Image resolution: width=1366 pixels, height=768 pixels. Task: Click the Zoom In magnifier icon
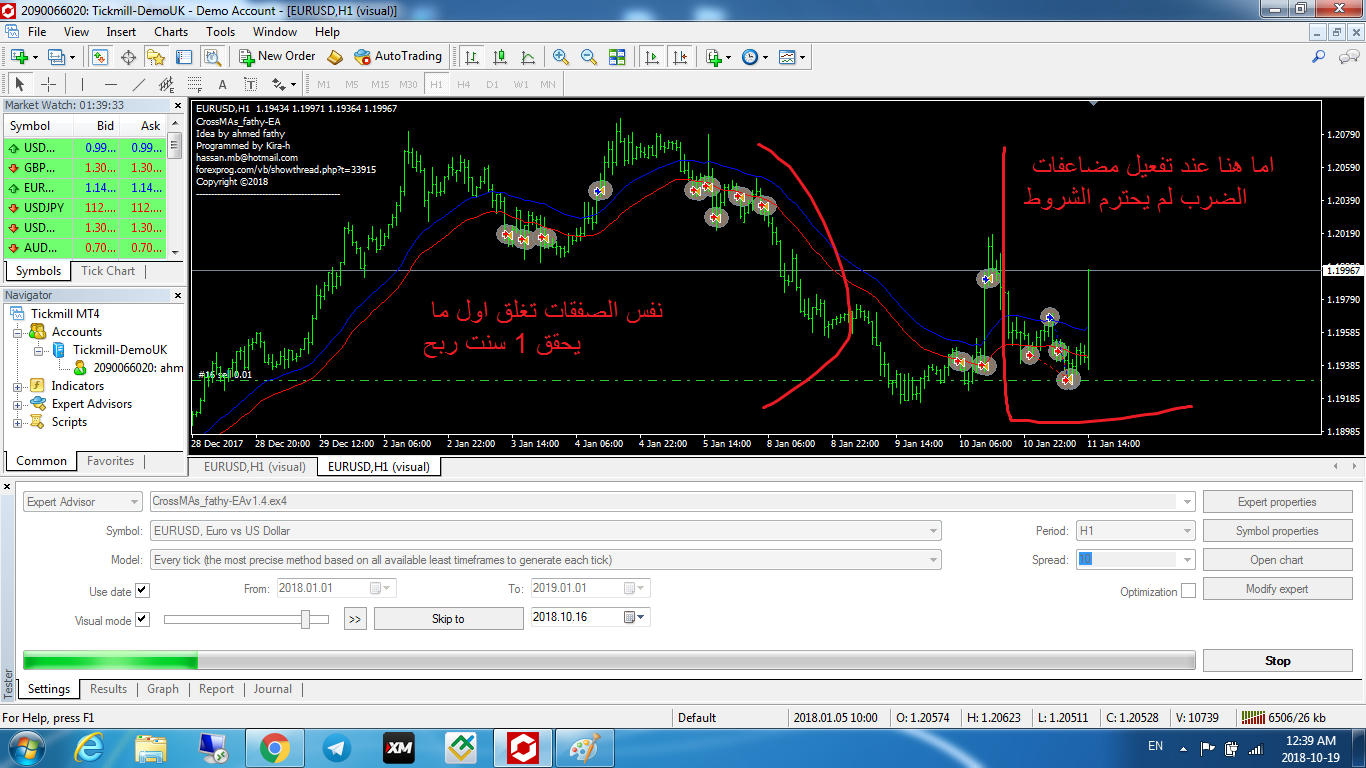pos(561,57)
